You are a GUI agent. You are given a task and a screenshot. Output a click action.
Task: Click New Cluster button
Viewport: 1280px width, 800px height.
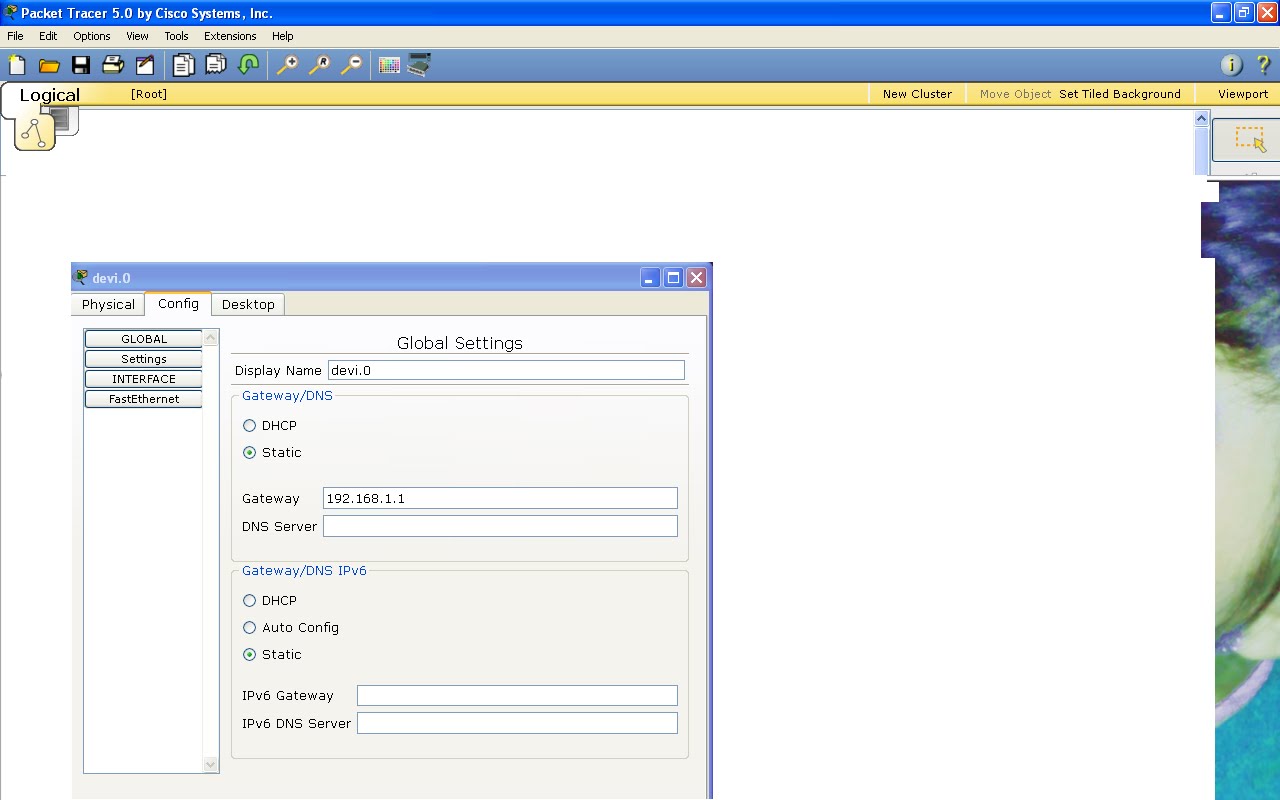(917, 94)
